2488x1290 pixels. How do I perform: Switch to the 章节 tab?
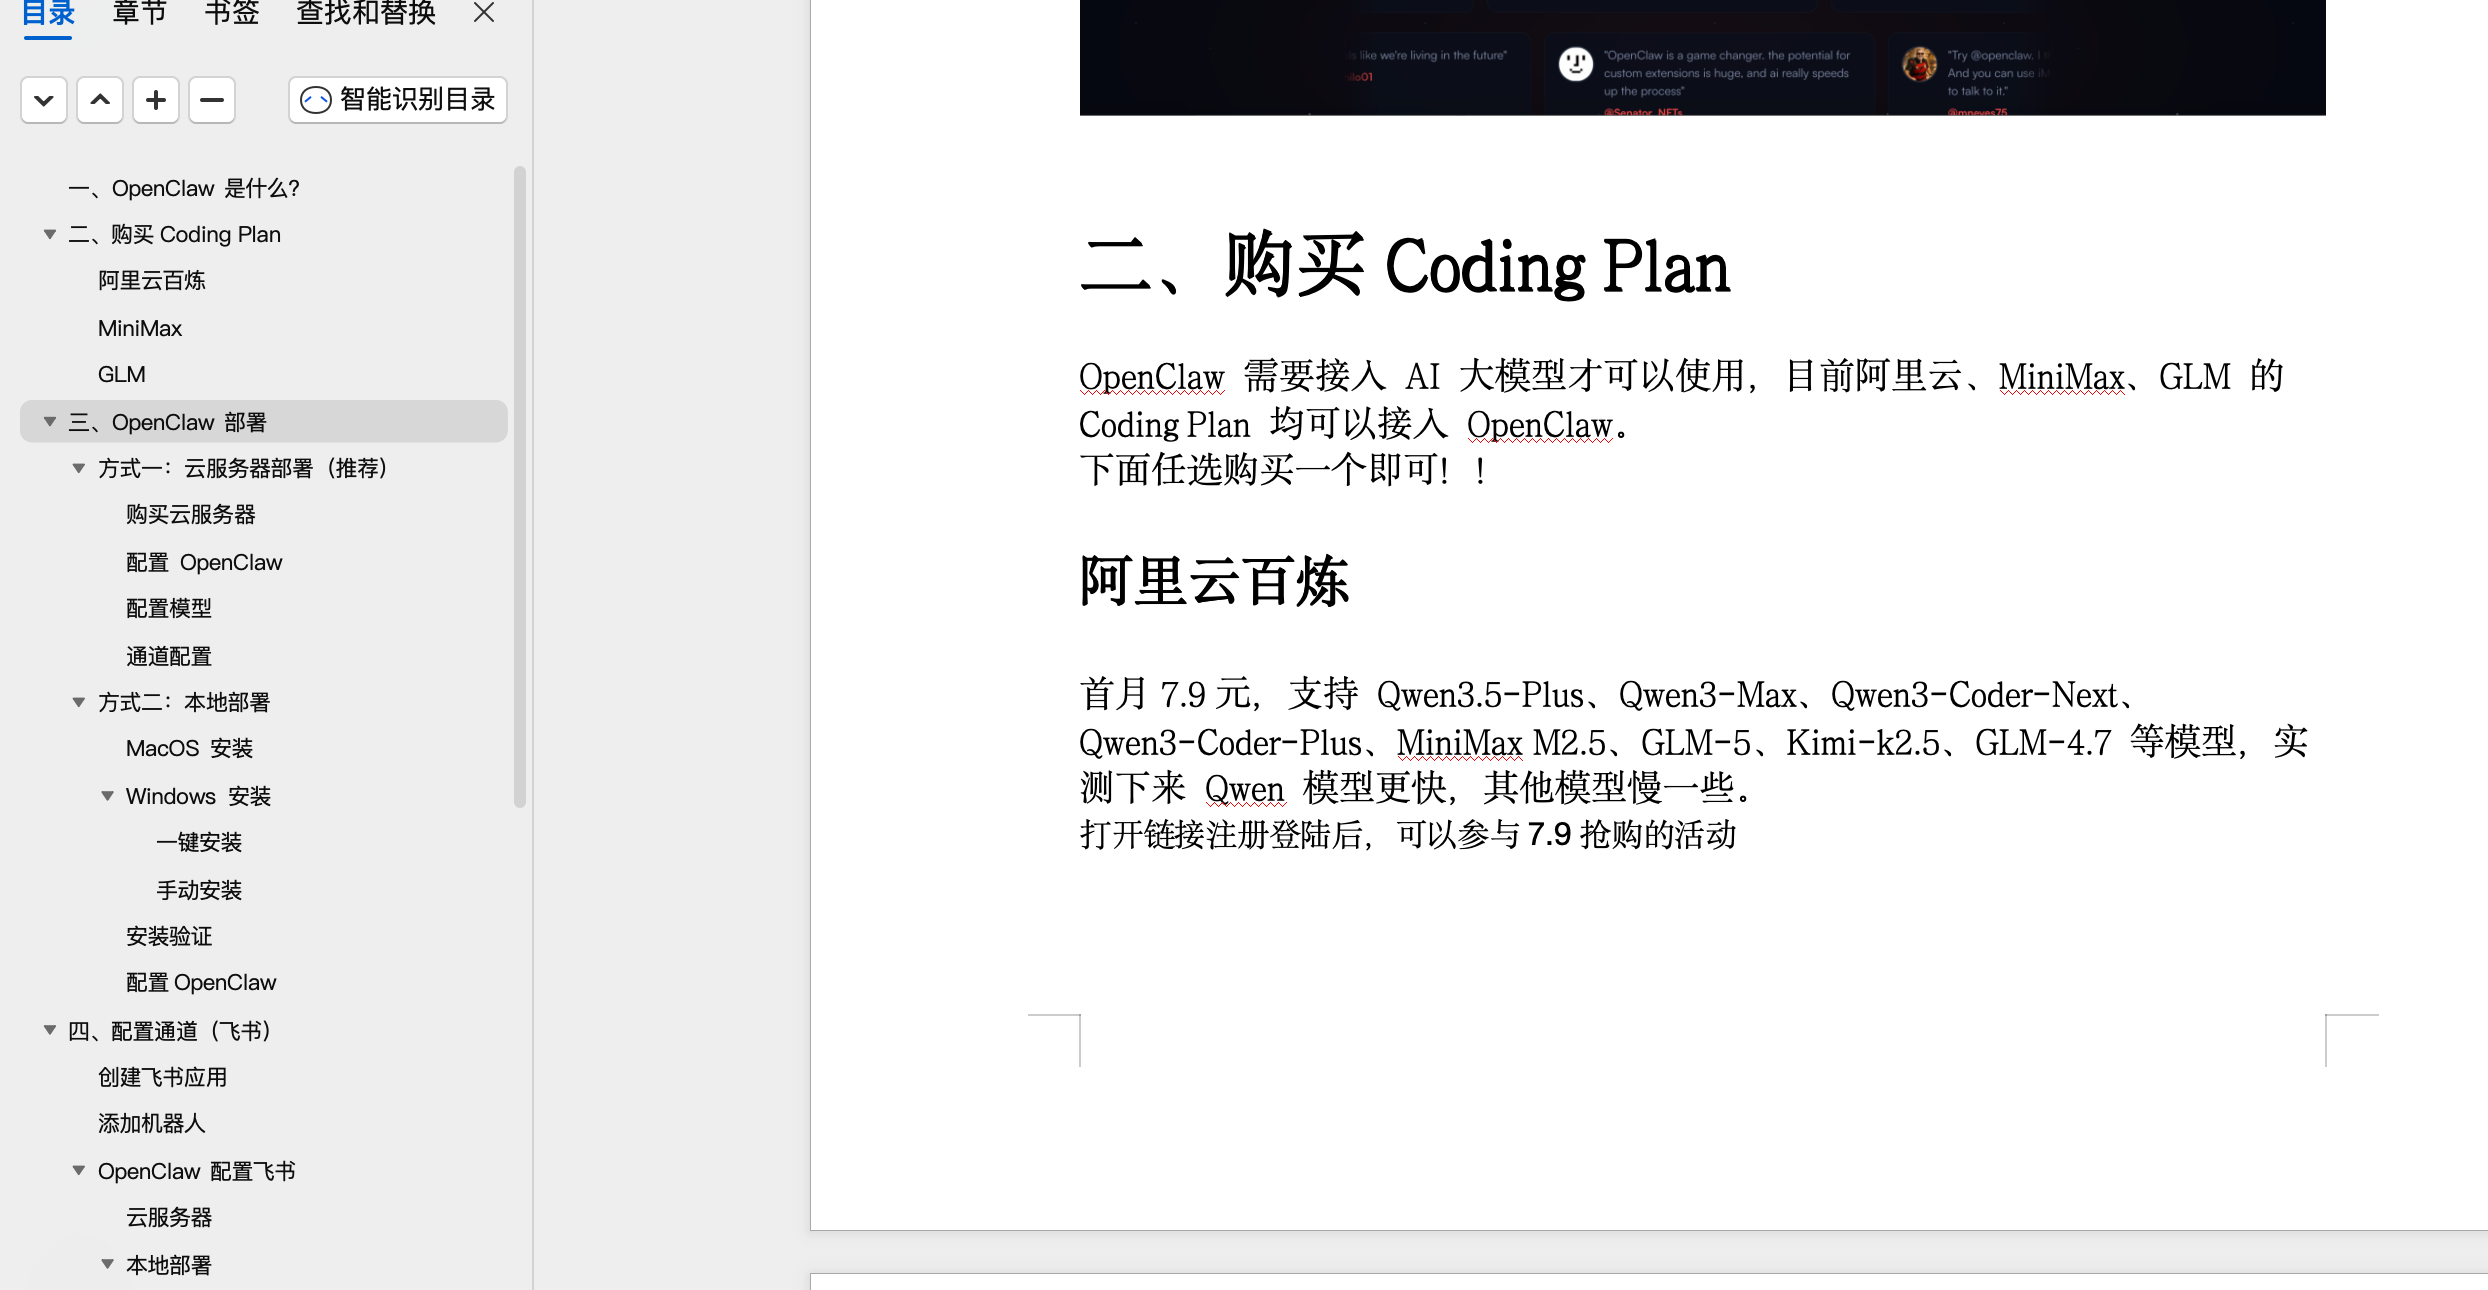[x=139, y=13]
